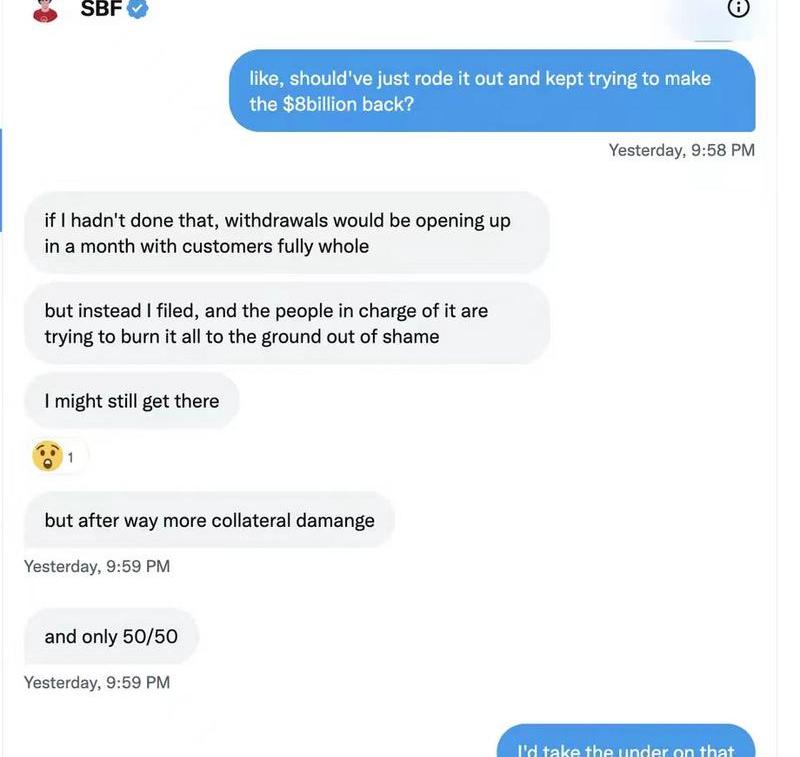Click timestamp below the 'and only 50/50' message

97,682
